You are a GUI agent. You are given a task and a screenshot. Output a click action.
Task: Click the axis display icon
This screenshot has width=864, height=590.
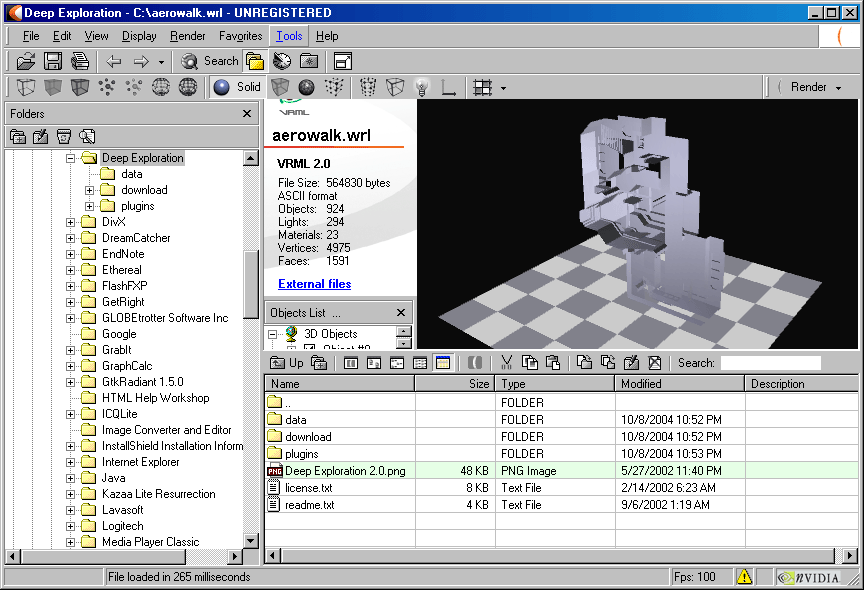point(449,87)
